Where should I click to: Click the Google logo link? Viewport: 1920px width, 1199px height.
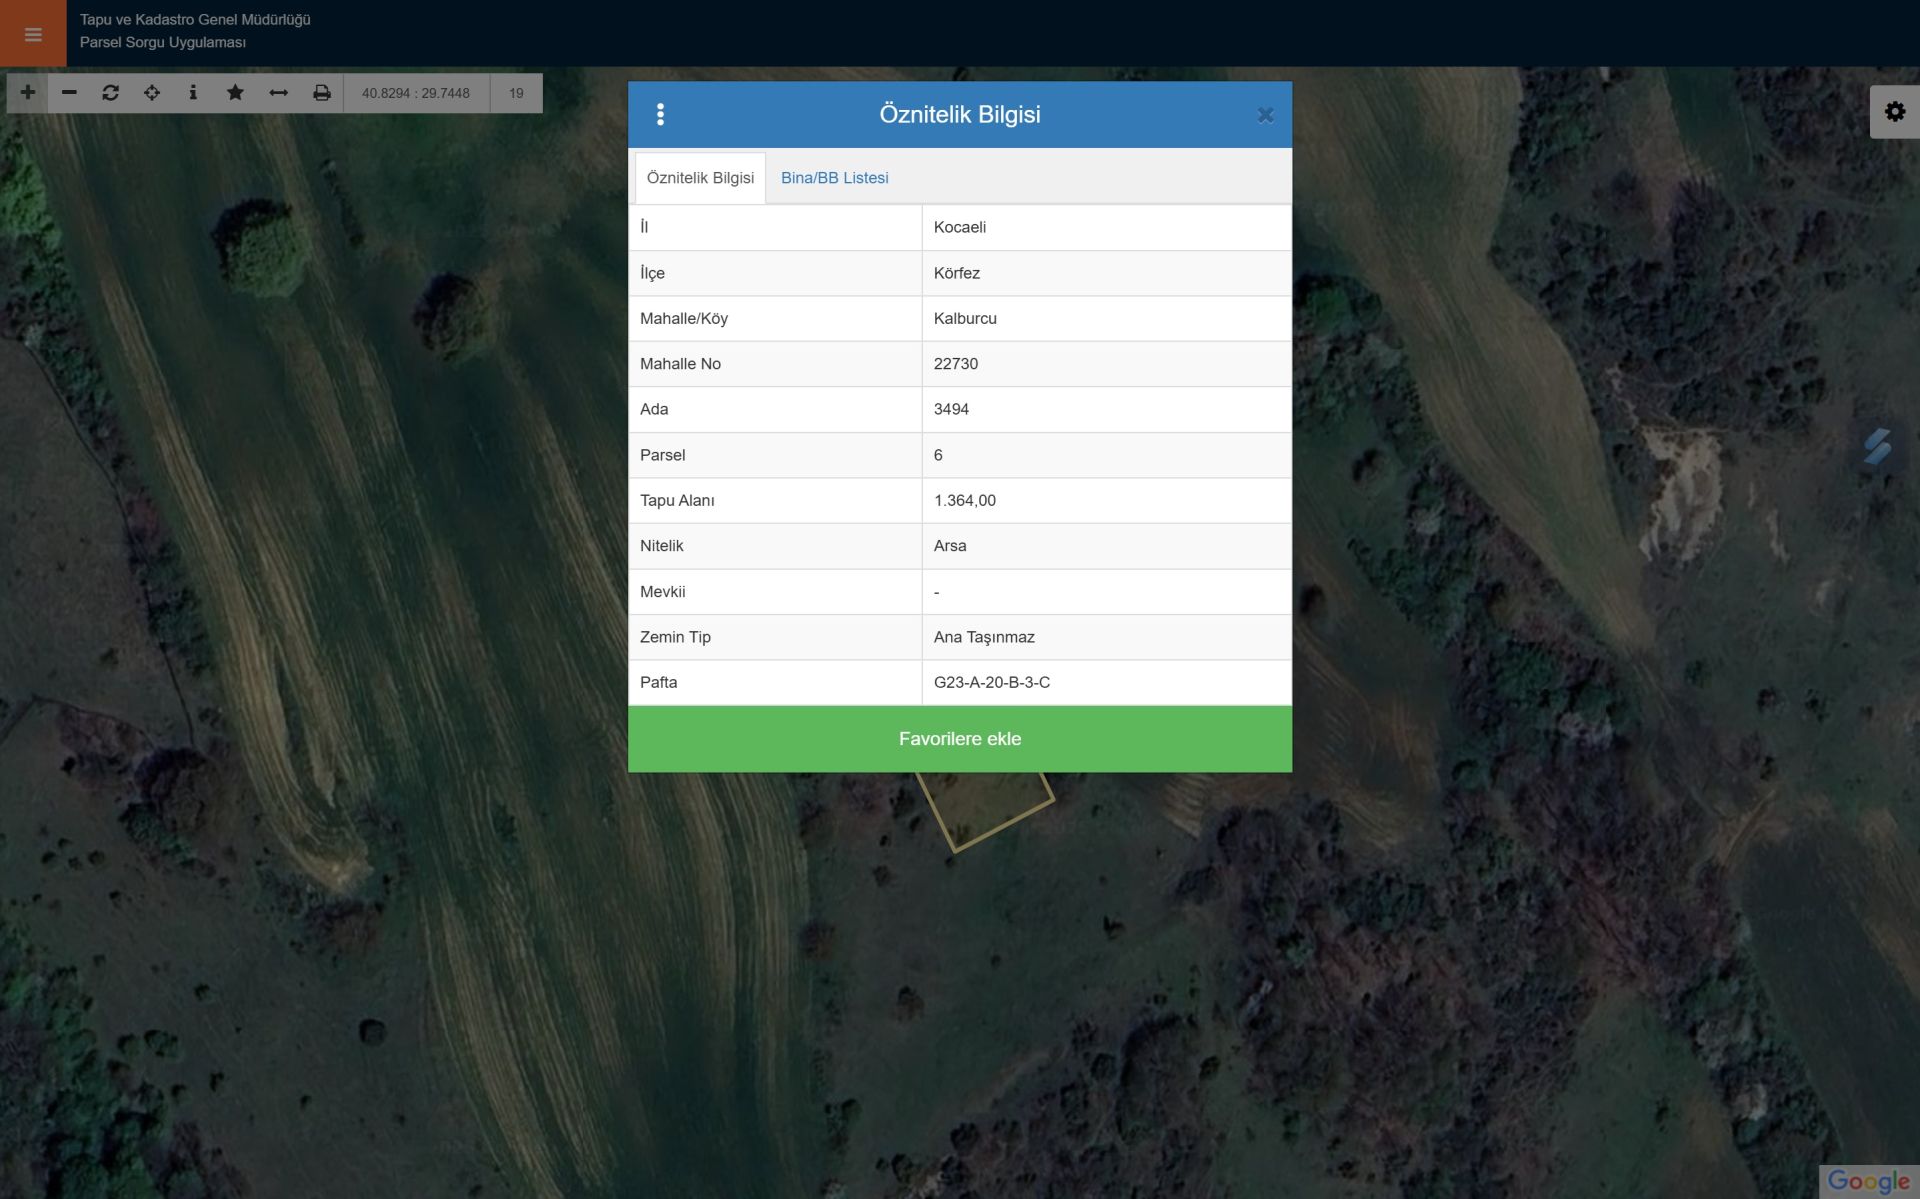[x=1867, y=1181]
